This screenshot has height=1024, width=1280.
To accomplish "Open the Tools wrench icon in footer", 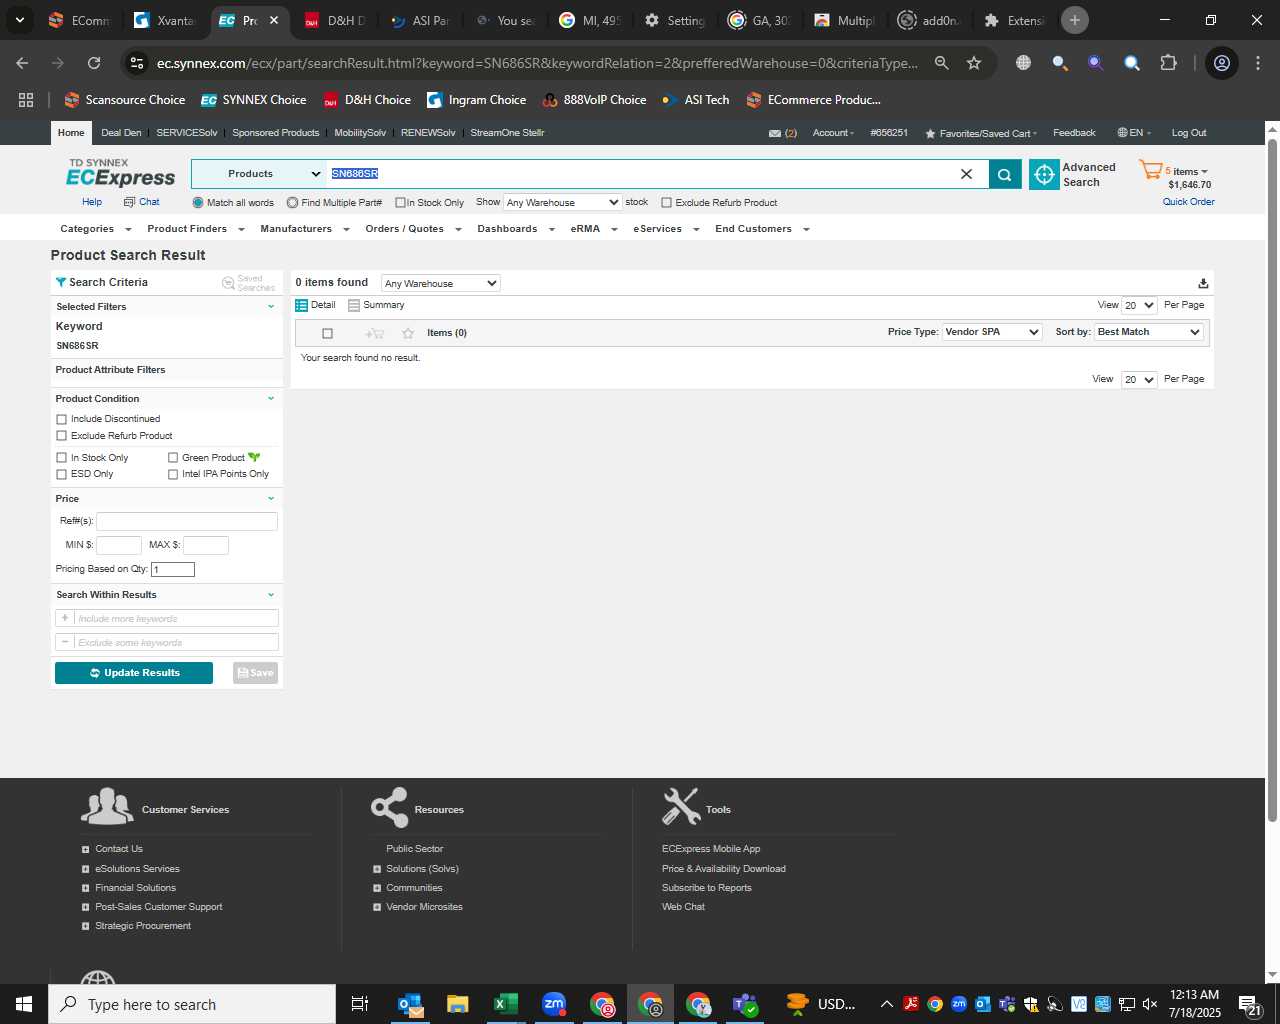I will [x=681, y=806].
